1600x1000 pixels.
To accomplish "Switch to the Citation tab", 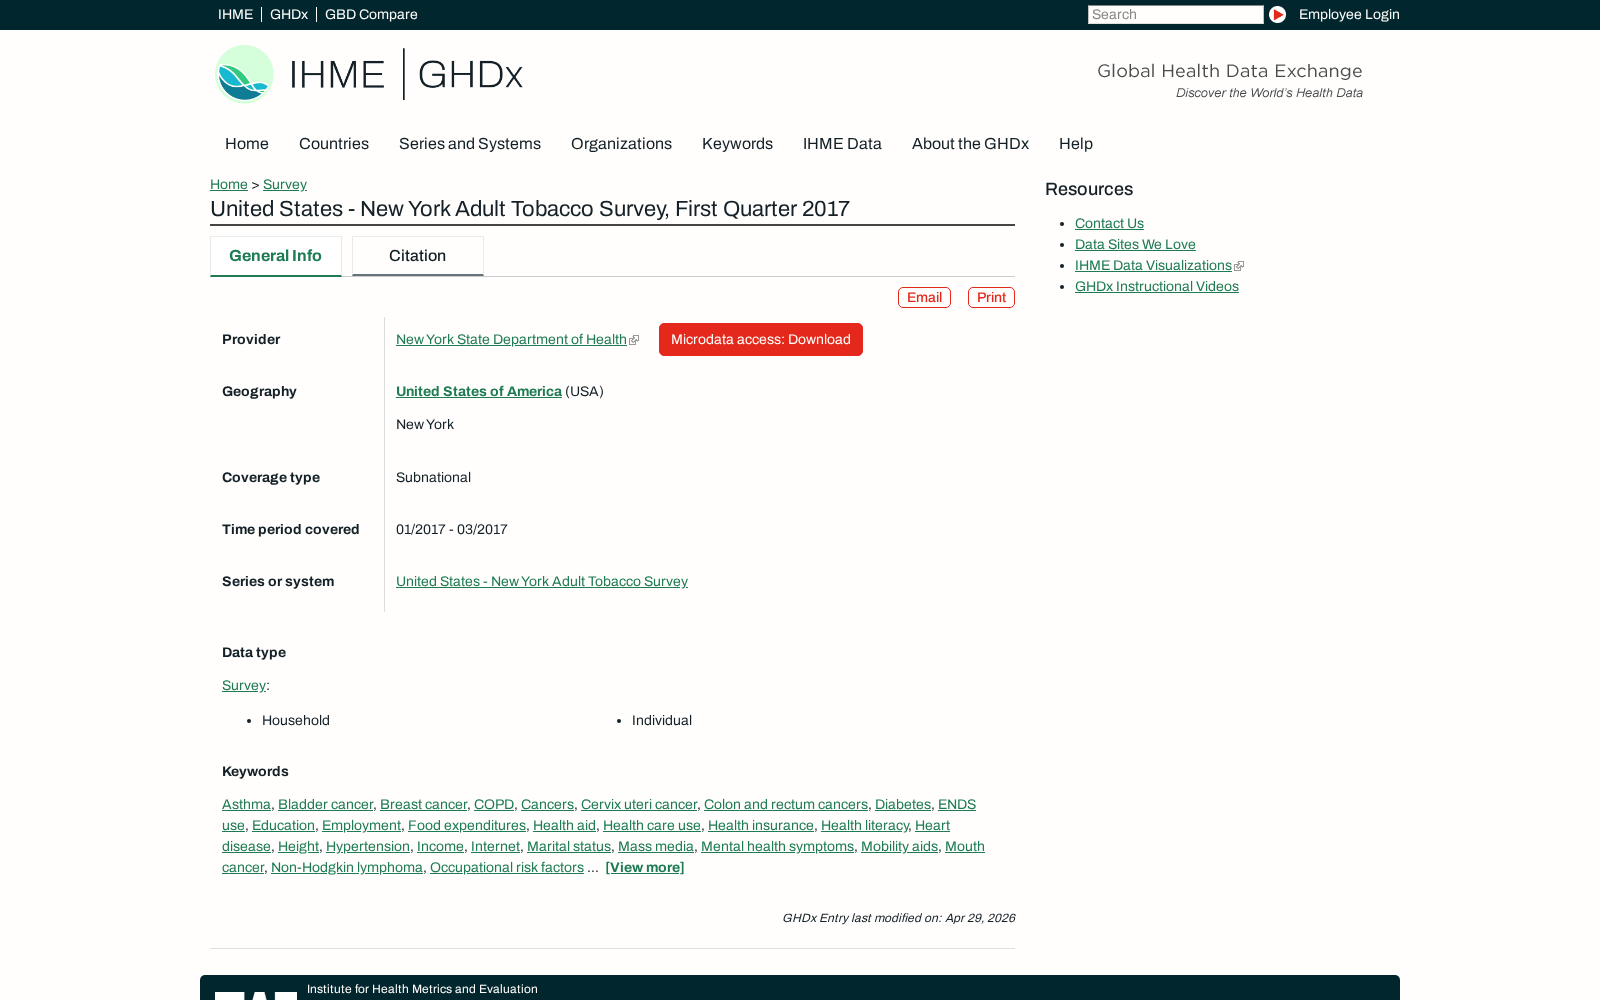I will tap(417, 256).
